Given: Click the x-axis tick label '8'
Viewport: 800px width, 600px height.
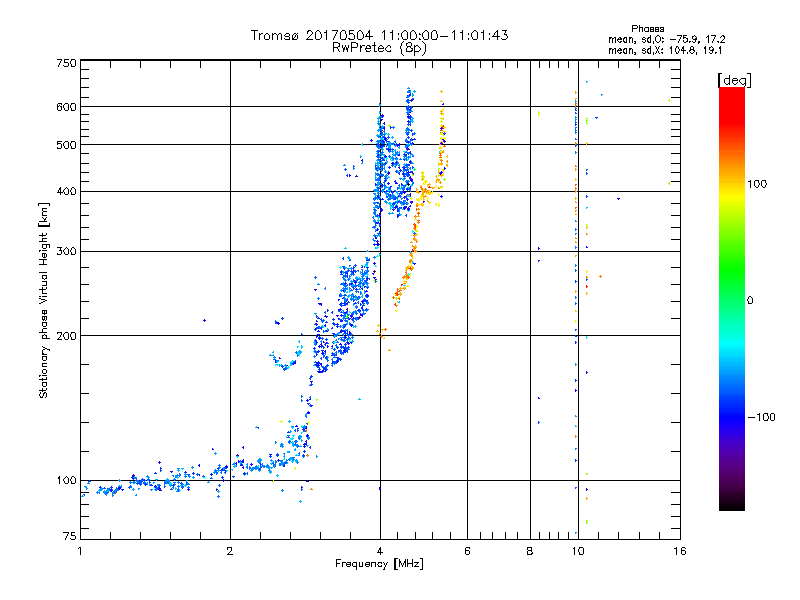Looking at the screenshot, I should tap(530, 551).
